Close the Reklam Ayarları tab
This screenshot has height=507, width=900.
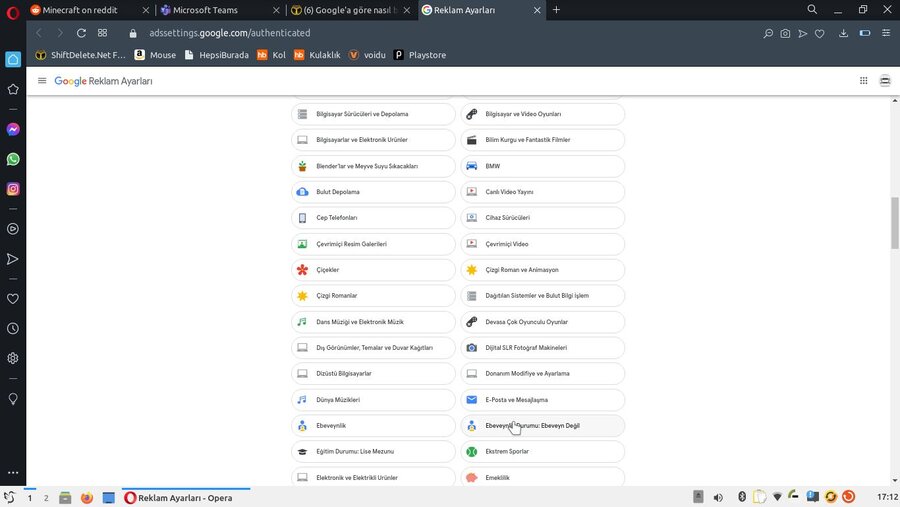[537, 10]
